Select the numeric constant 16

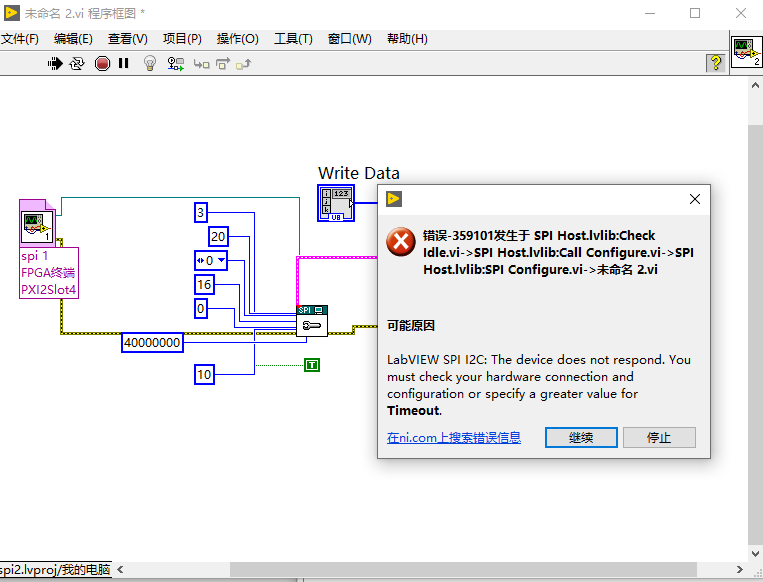[x=204, y=284]
